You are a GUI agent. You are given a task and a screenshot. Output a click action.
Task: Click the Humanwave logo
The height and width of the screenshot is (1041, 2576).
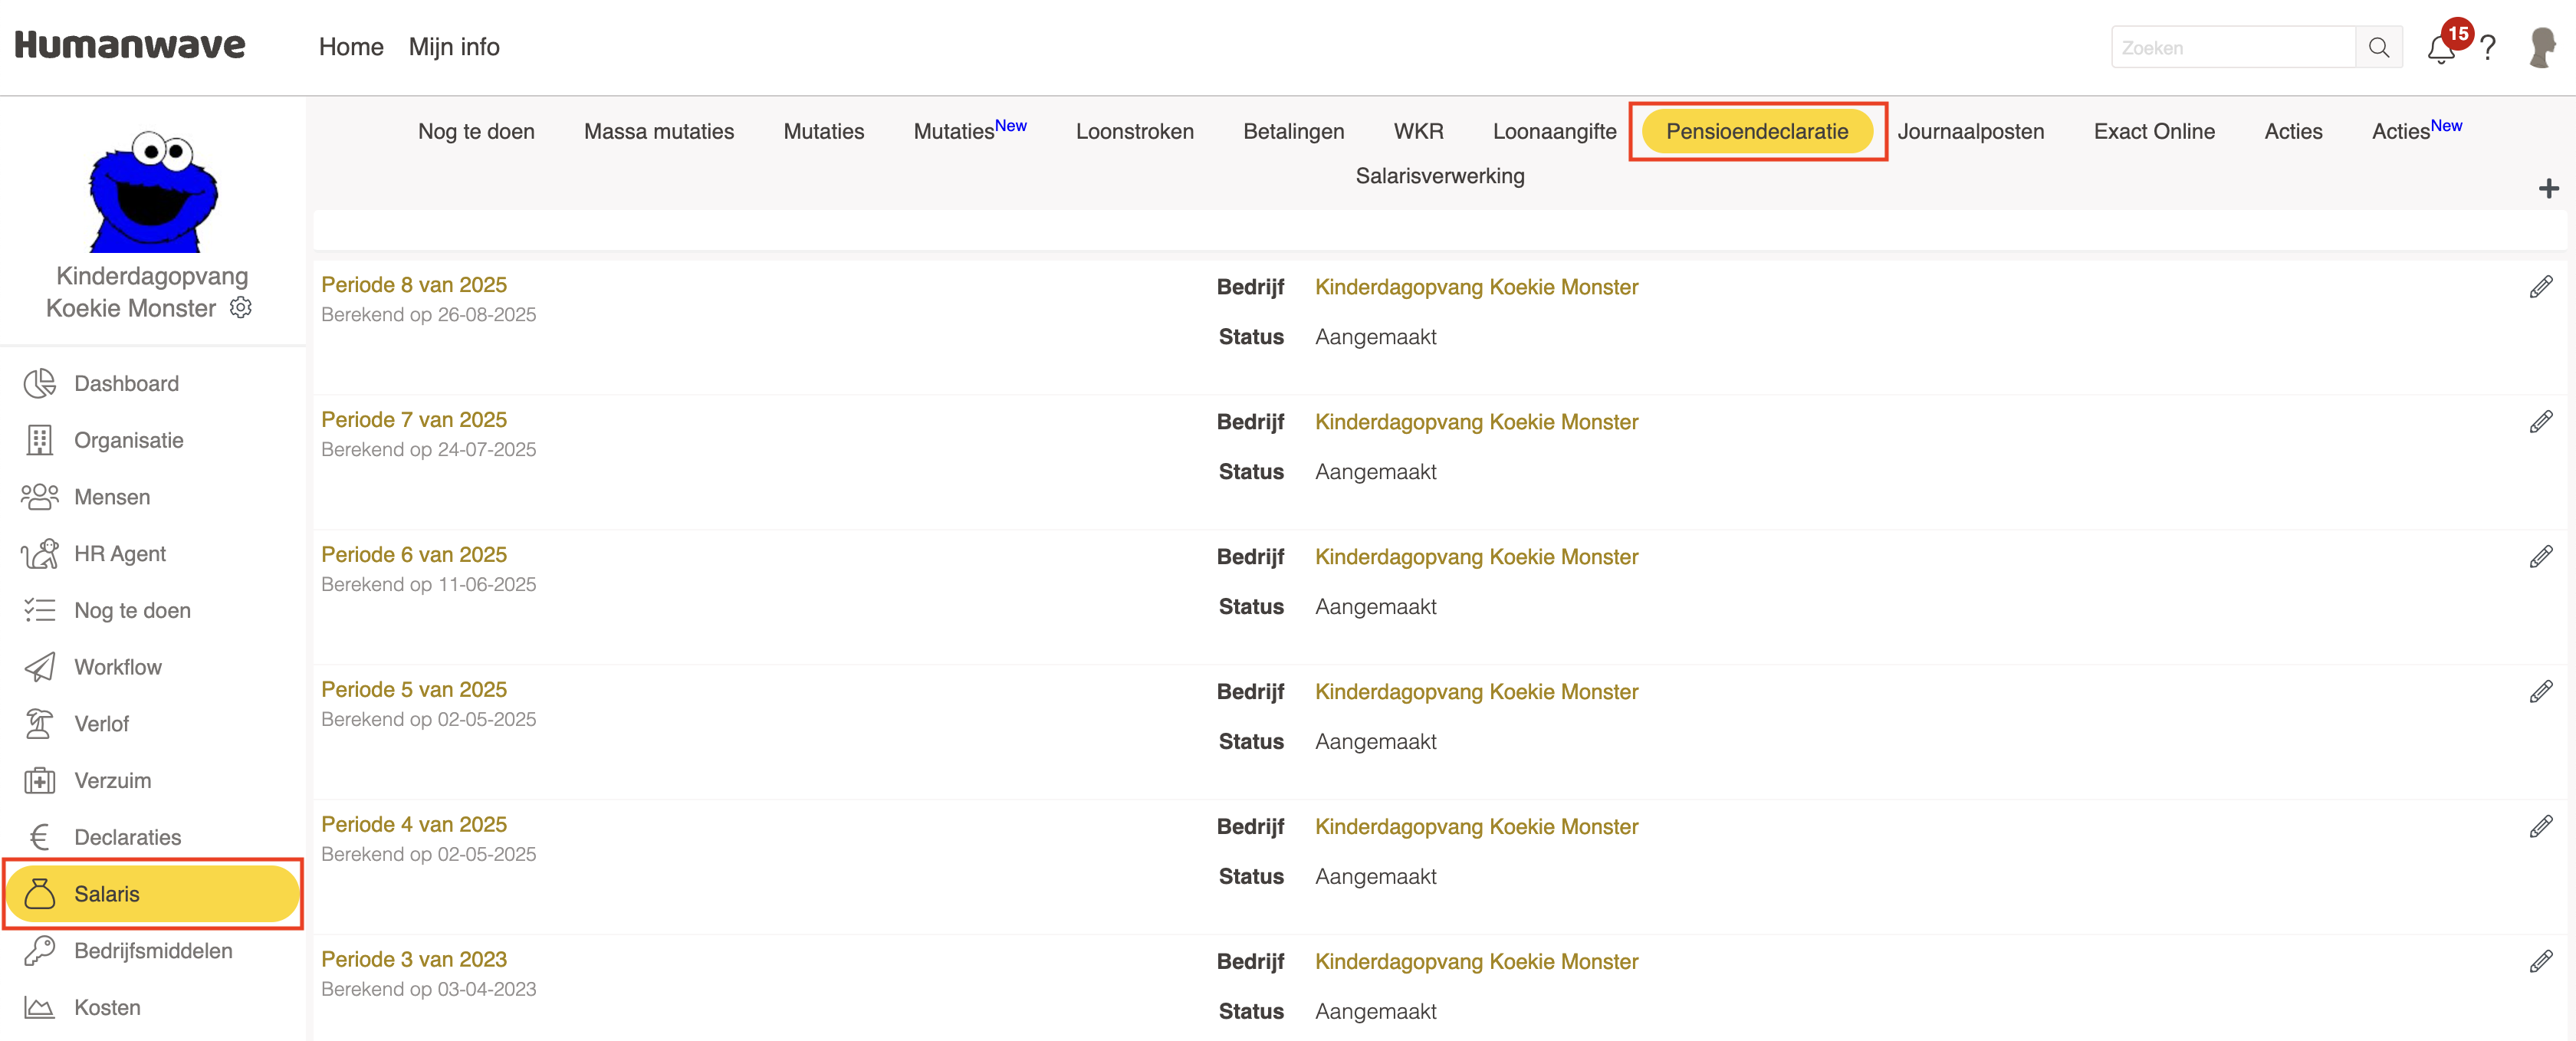coord(130,45)
